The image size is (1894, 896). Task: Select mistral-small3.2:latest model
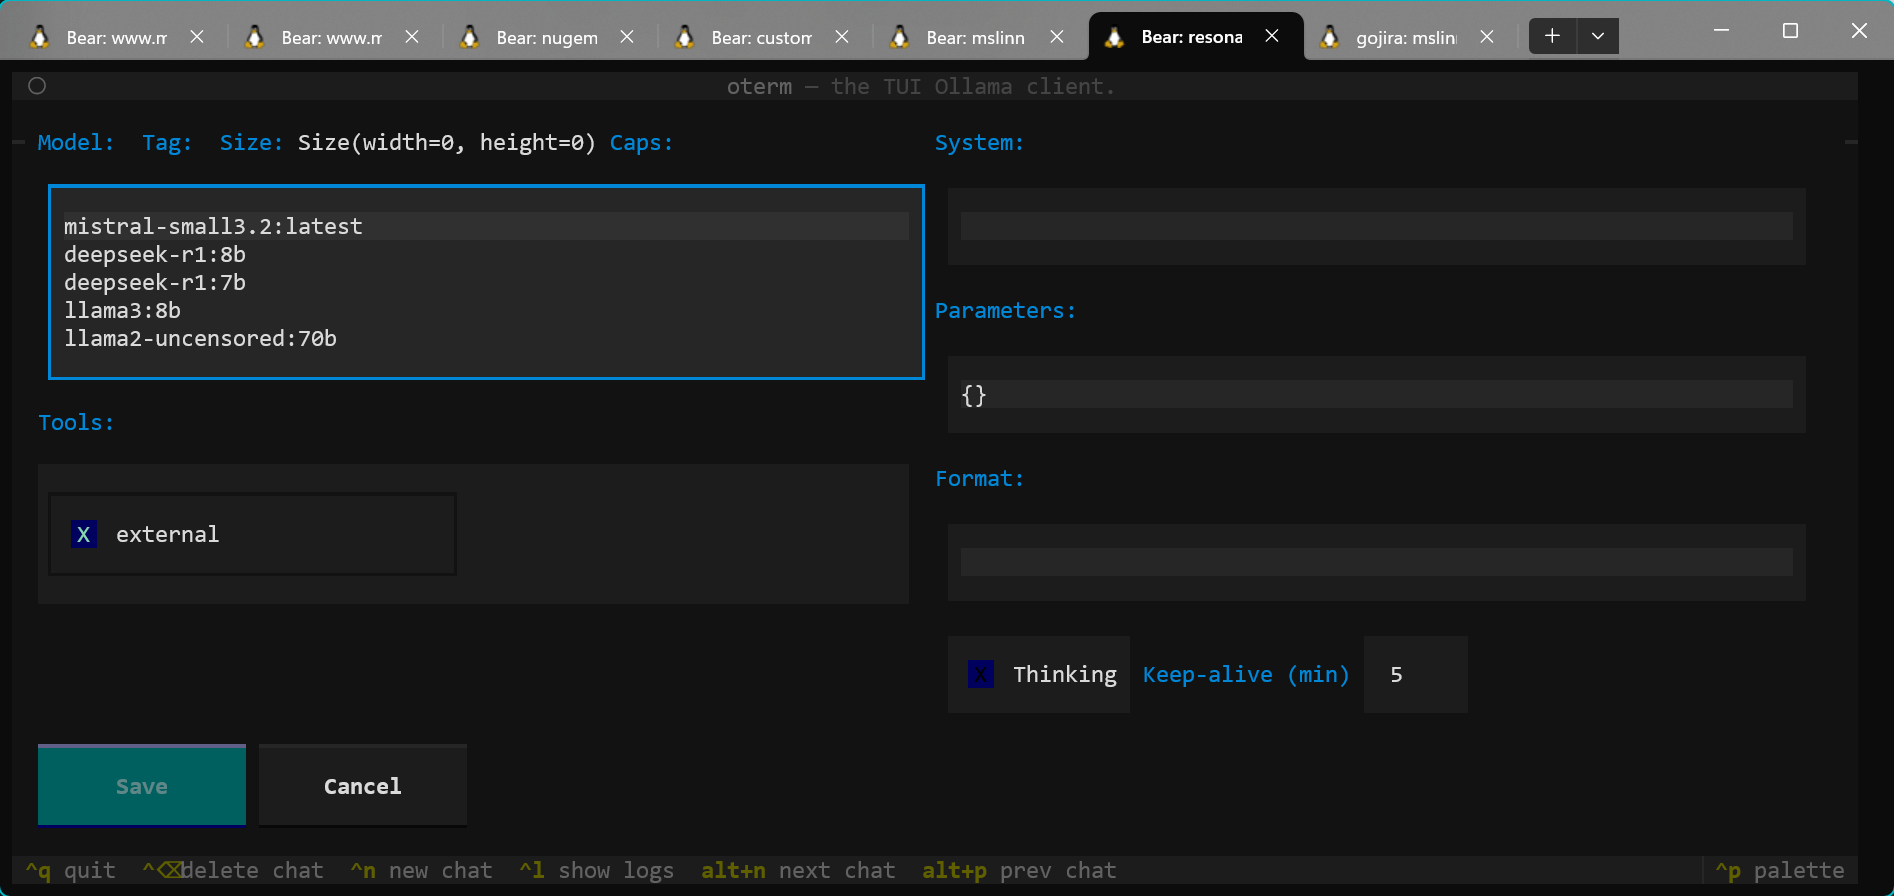tap(213, 227)
